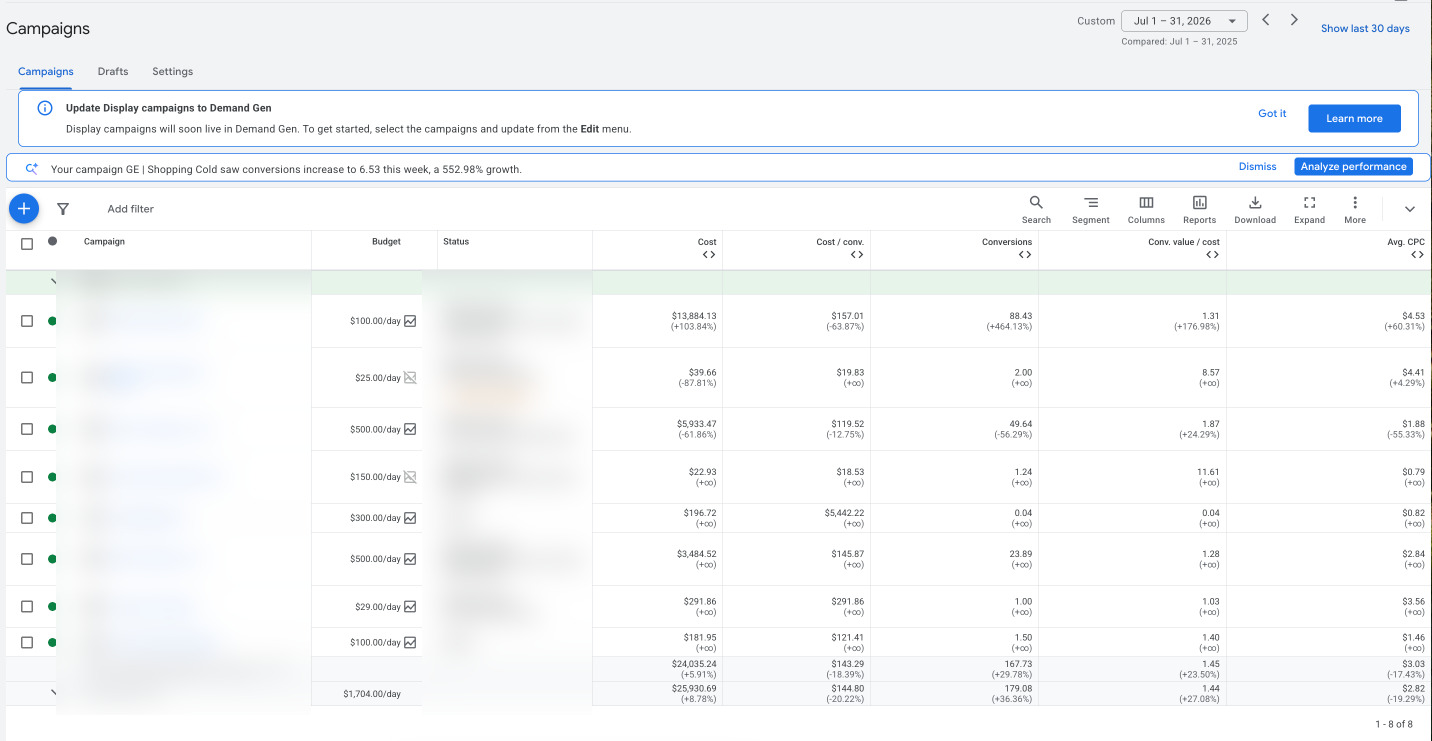Open the Columns tool

[1146, 210]
